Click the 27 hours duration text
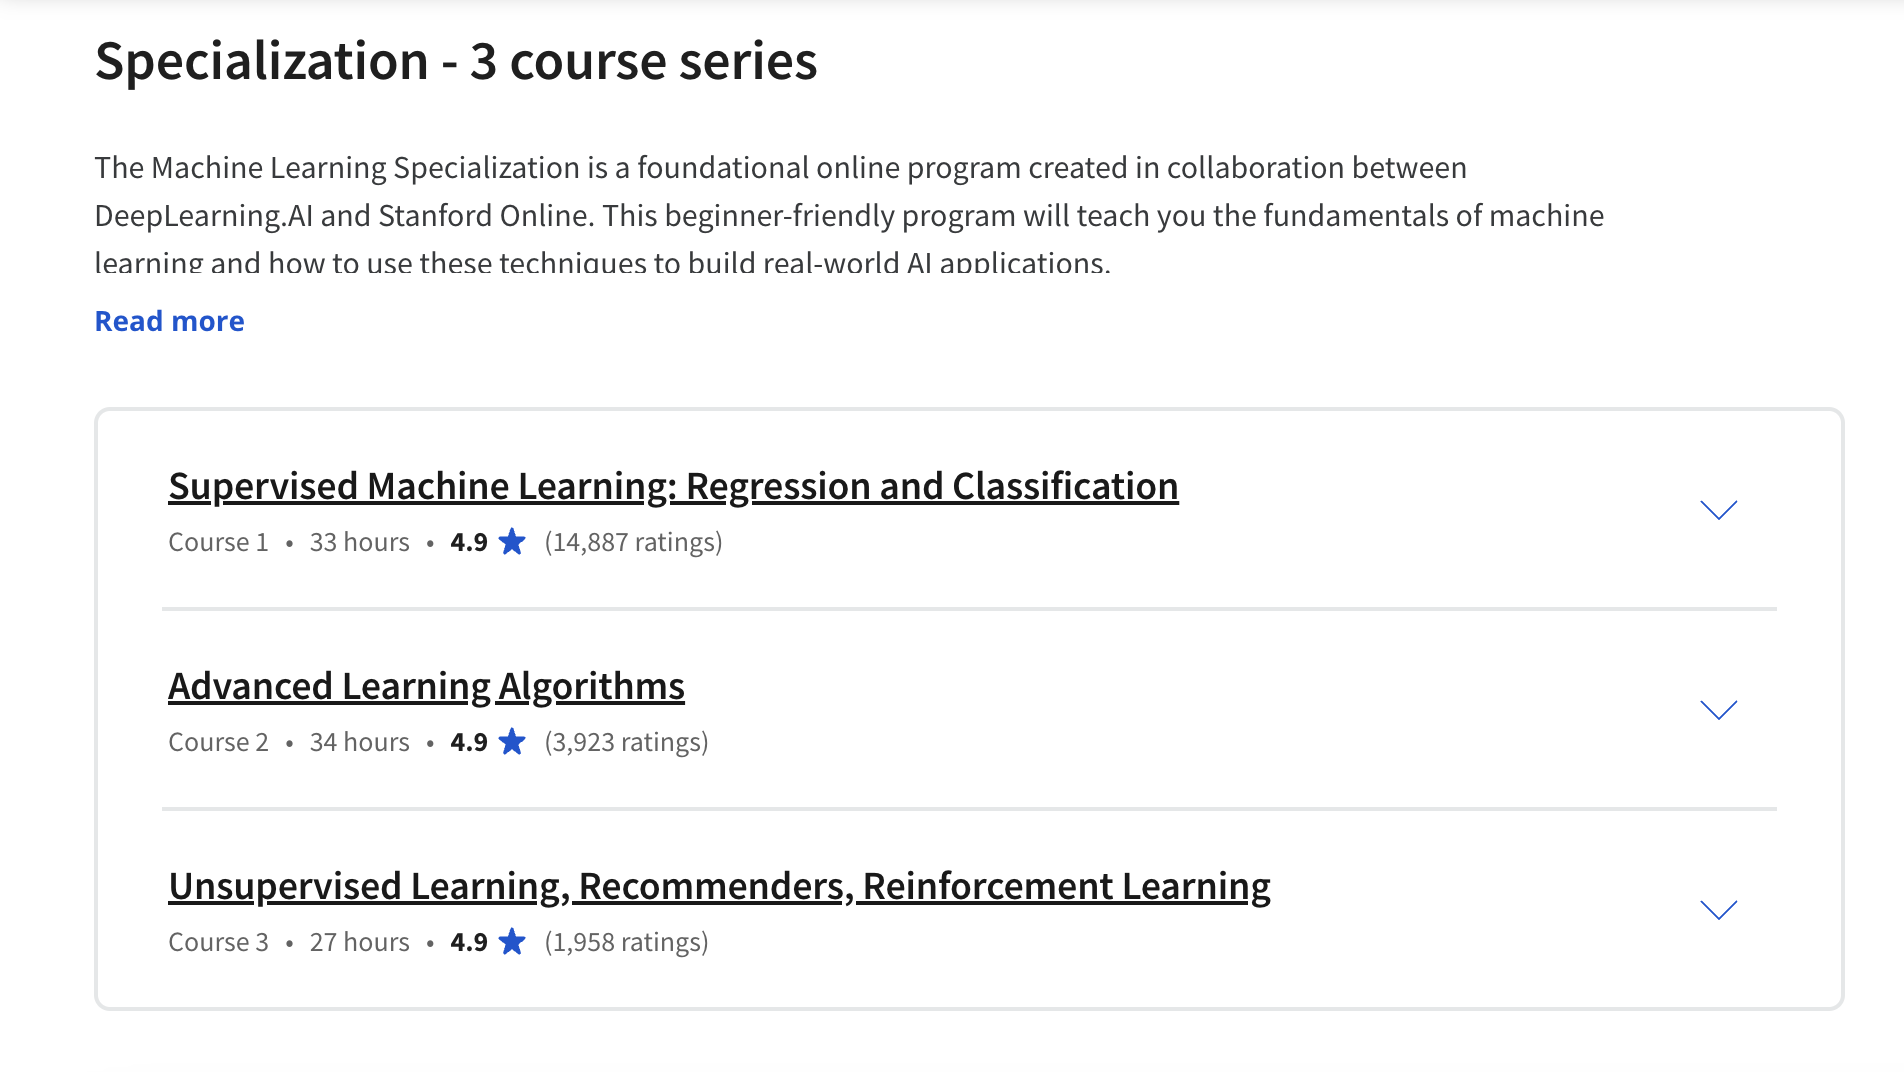 click(x=358, y=941)
